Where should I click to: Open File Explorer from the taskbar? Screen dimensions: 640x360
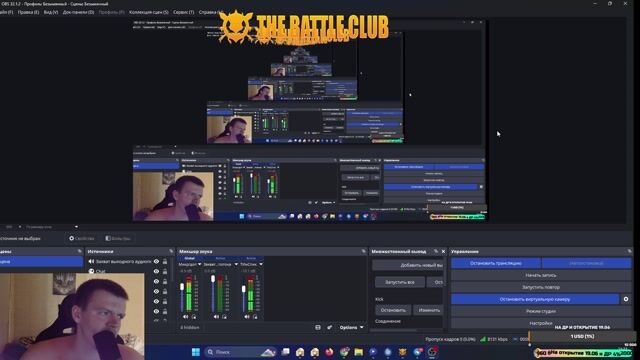tap(358, 352)
